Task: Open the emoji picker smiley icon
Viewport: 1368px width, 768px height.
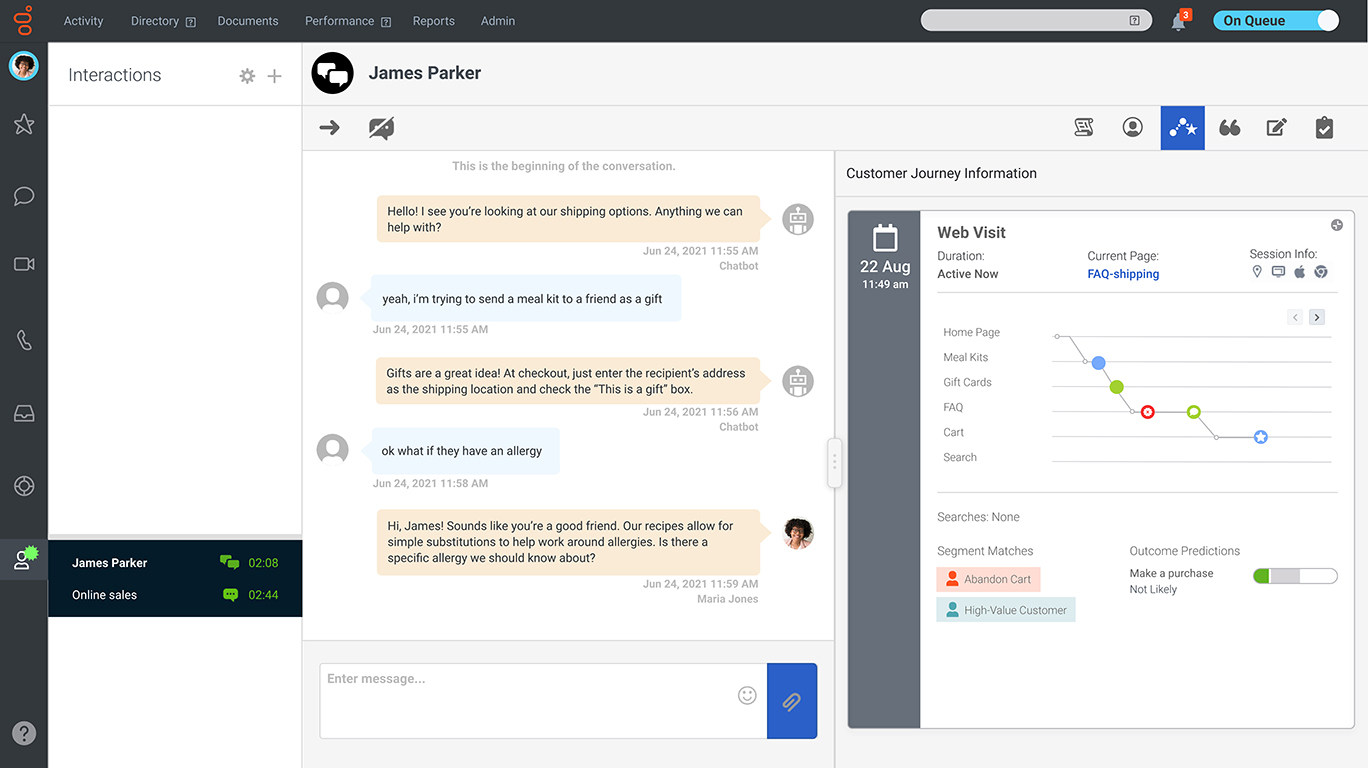Action: click(x=747, y=695)
